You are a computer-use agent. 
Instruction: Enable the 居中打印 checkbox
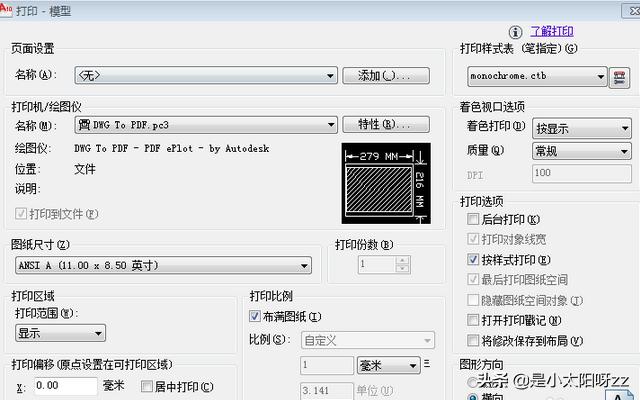point(147,386)
